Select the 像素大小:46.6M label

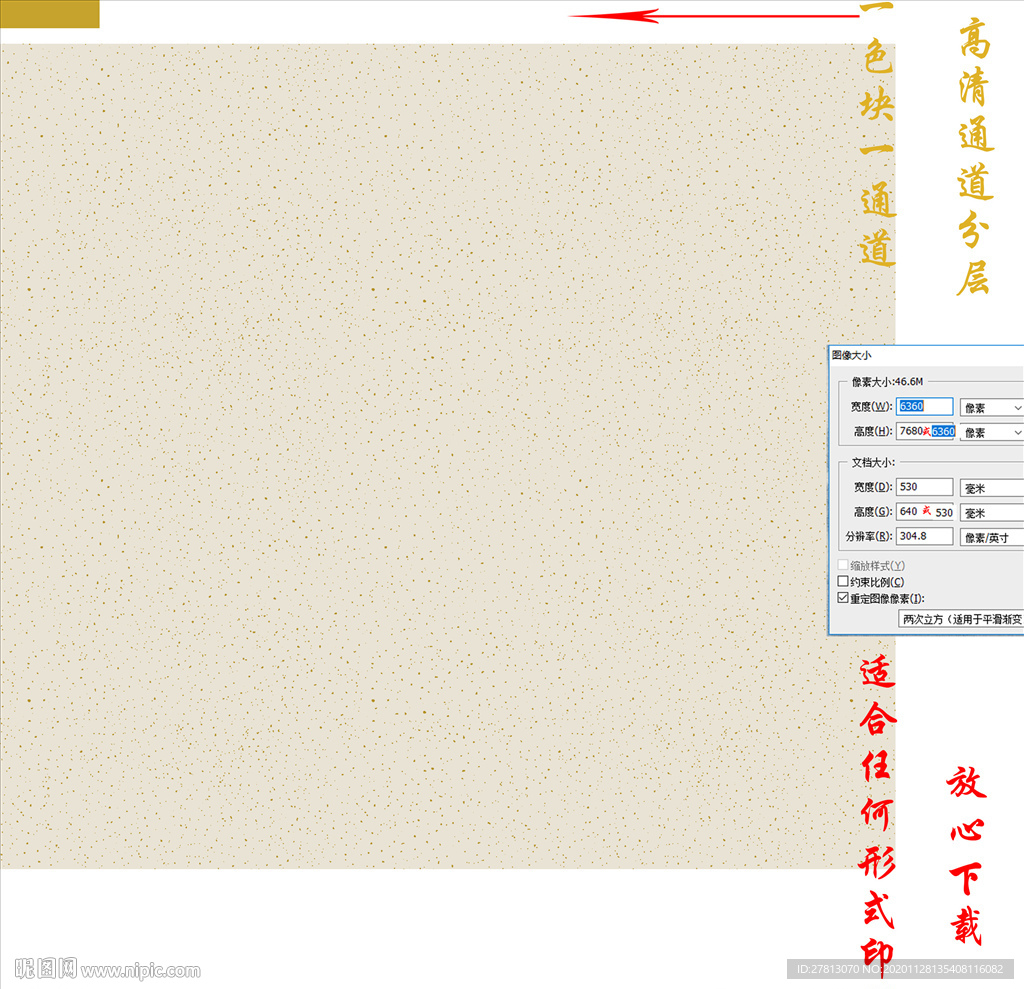pos(887,381)
